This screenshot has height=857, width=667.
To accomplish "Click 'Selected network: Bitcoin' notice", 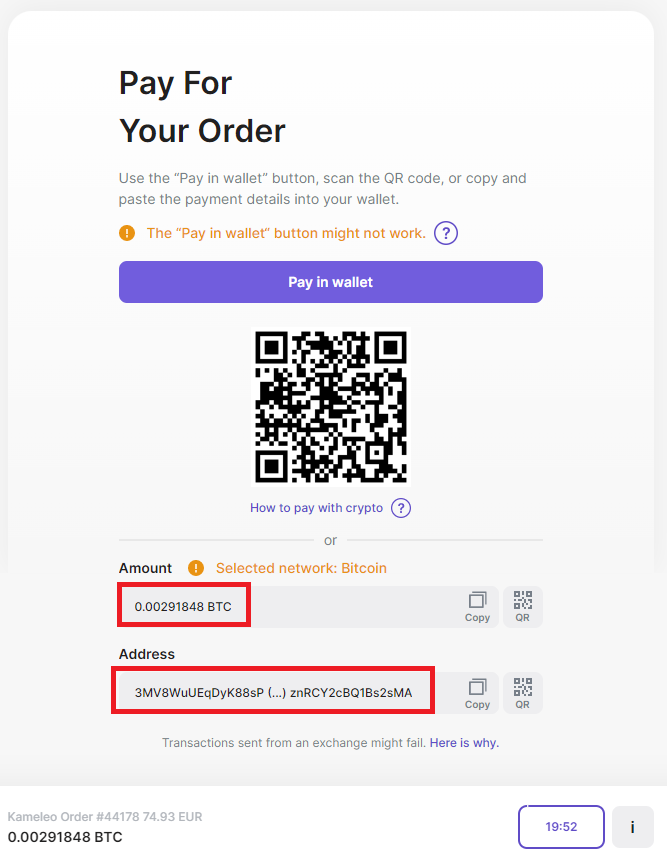I will [x=301, y=568].
